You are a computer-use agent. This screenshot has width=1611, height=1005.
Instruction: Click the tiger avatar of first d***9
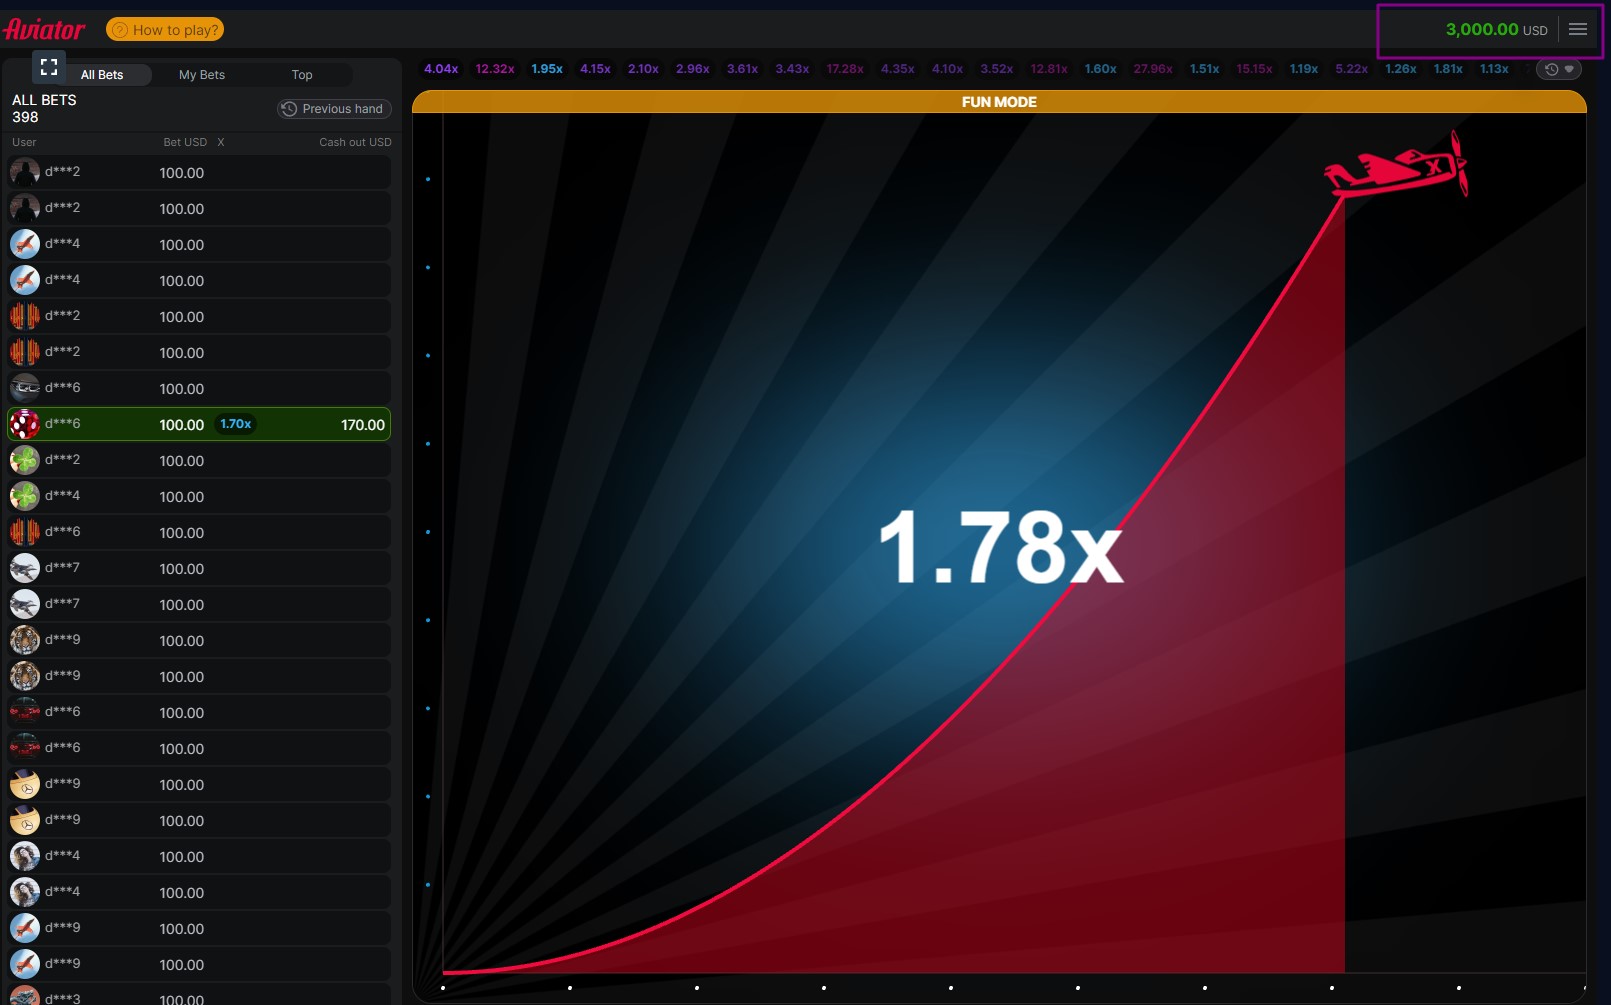pyautogui.click(x=25, y=640)
